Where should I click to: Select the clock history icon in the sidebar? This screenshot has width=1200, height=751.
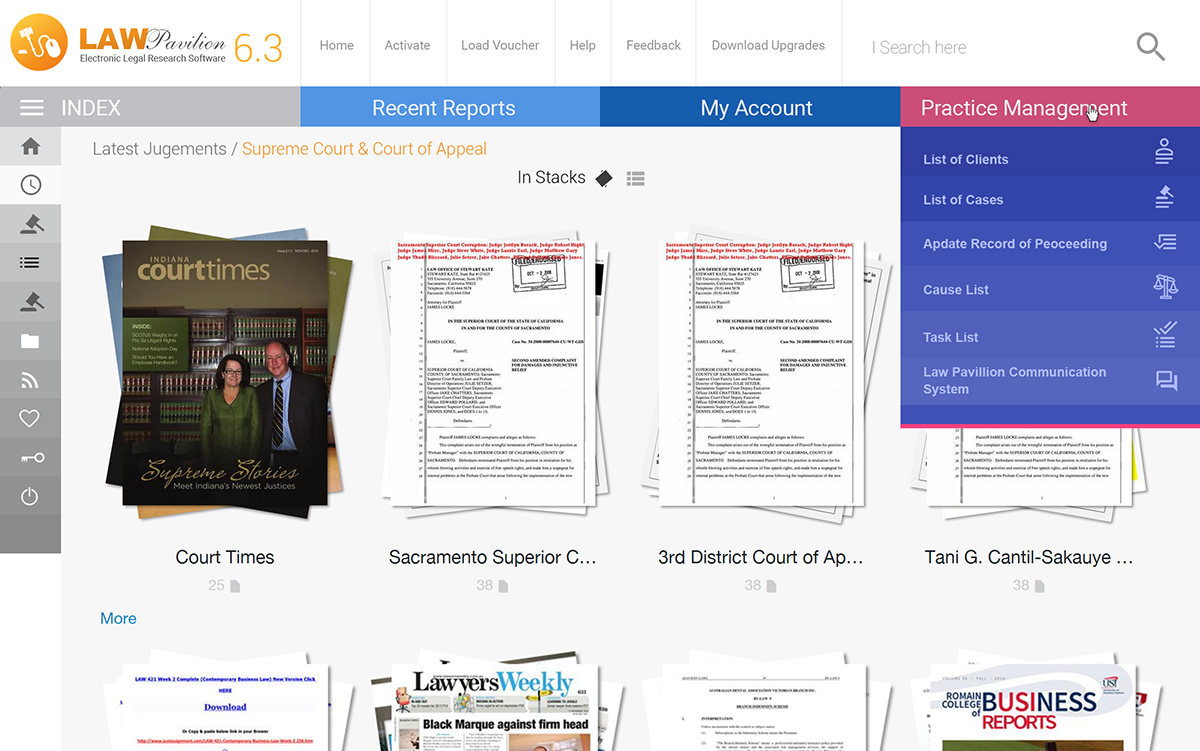(30, 185)
